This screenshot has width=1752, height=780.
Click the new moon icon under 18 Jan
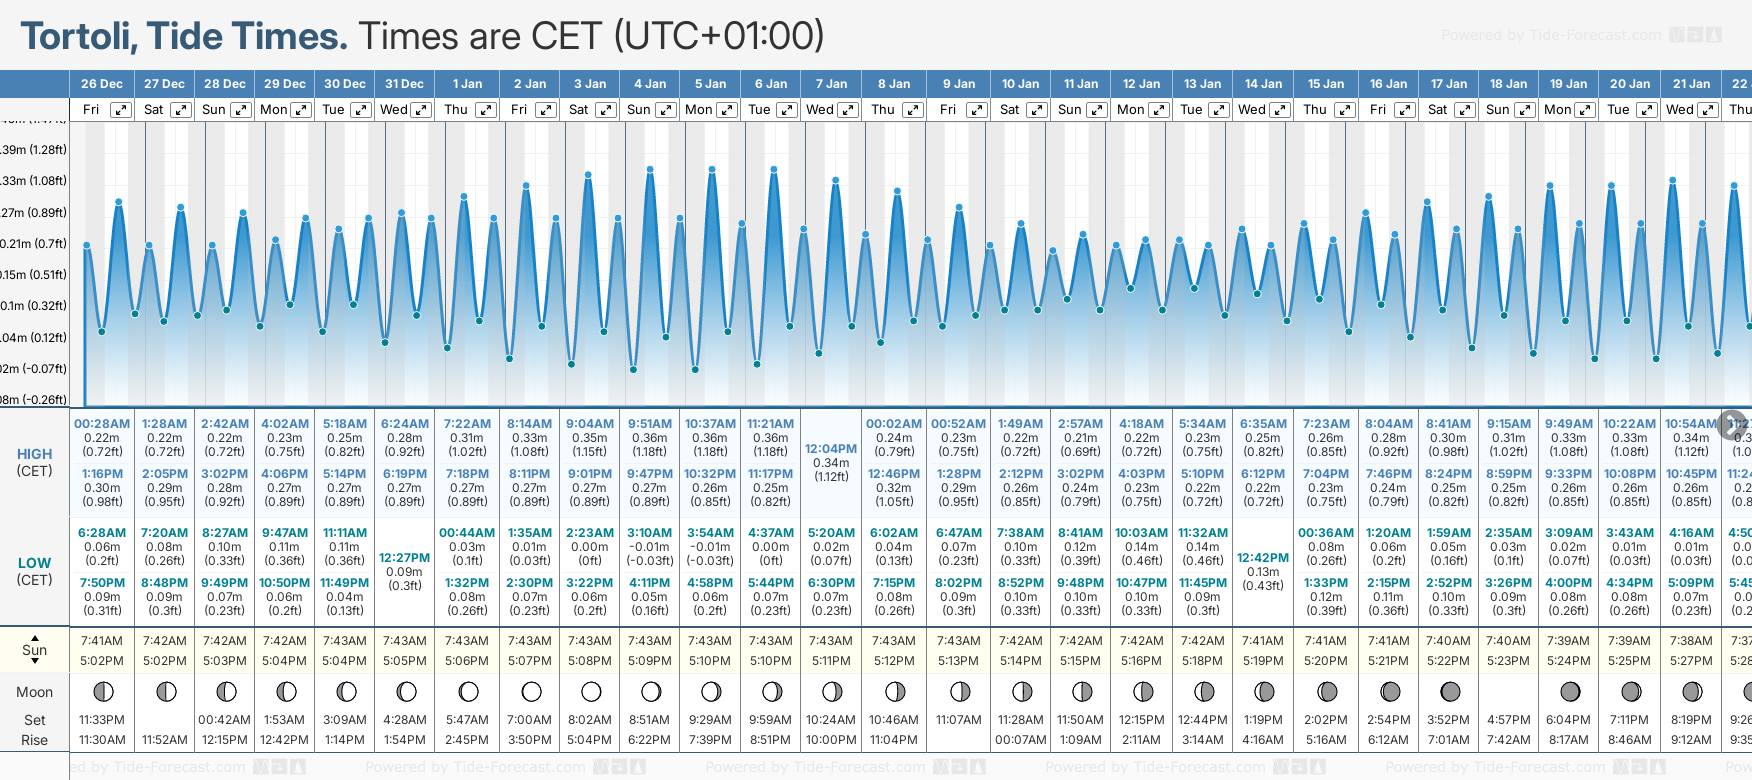[x=1510, y=692]
